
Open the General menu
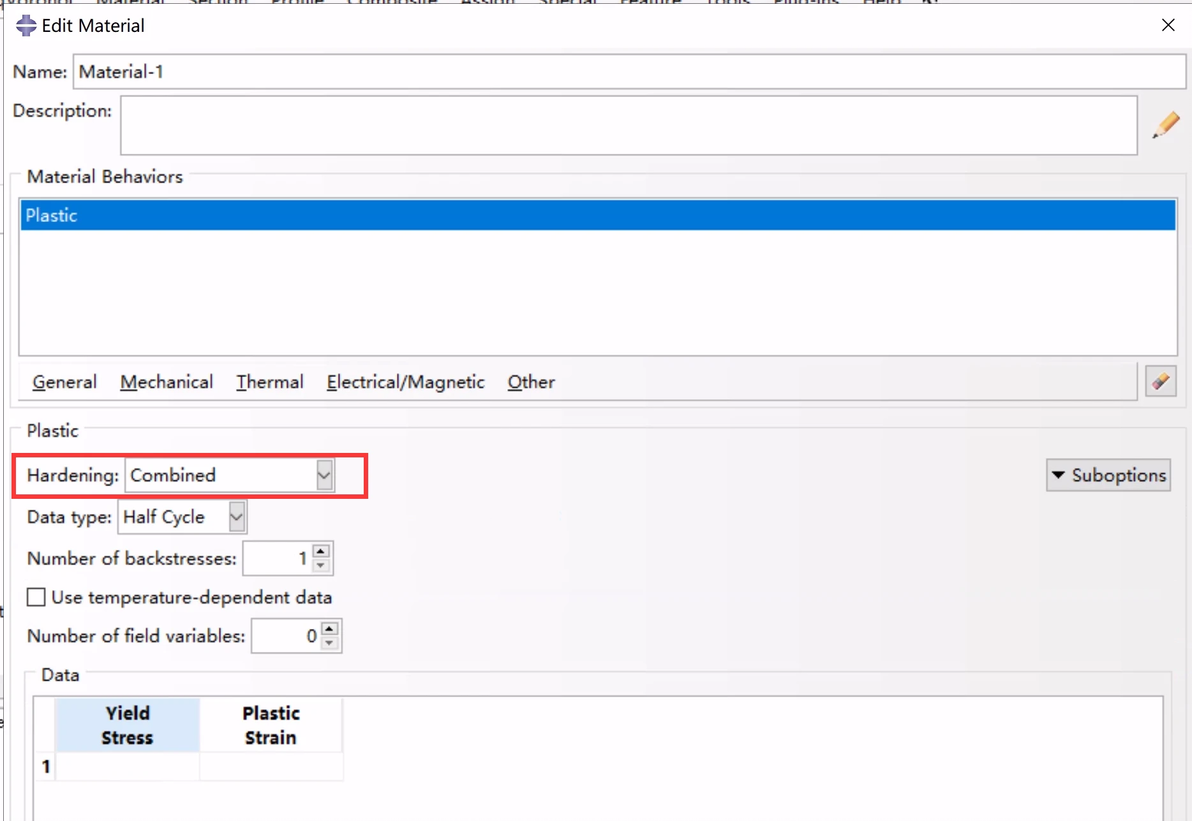65,382
